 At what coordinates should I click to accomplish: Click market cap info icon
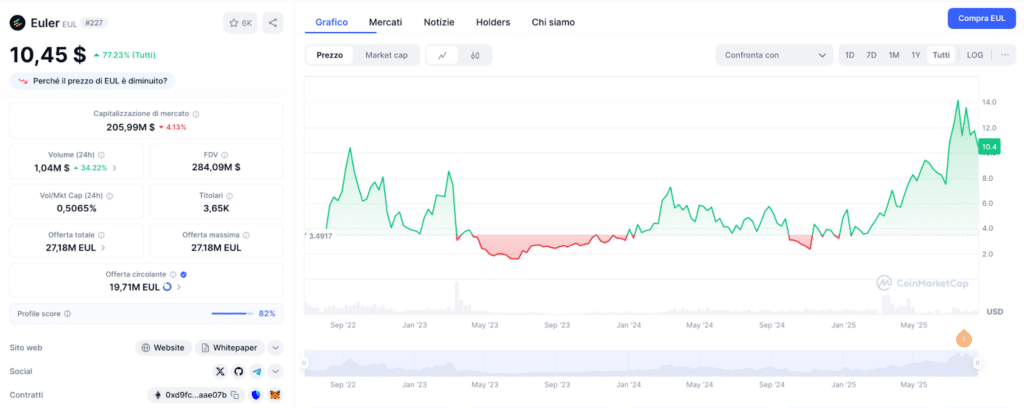pos(196,114)
